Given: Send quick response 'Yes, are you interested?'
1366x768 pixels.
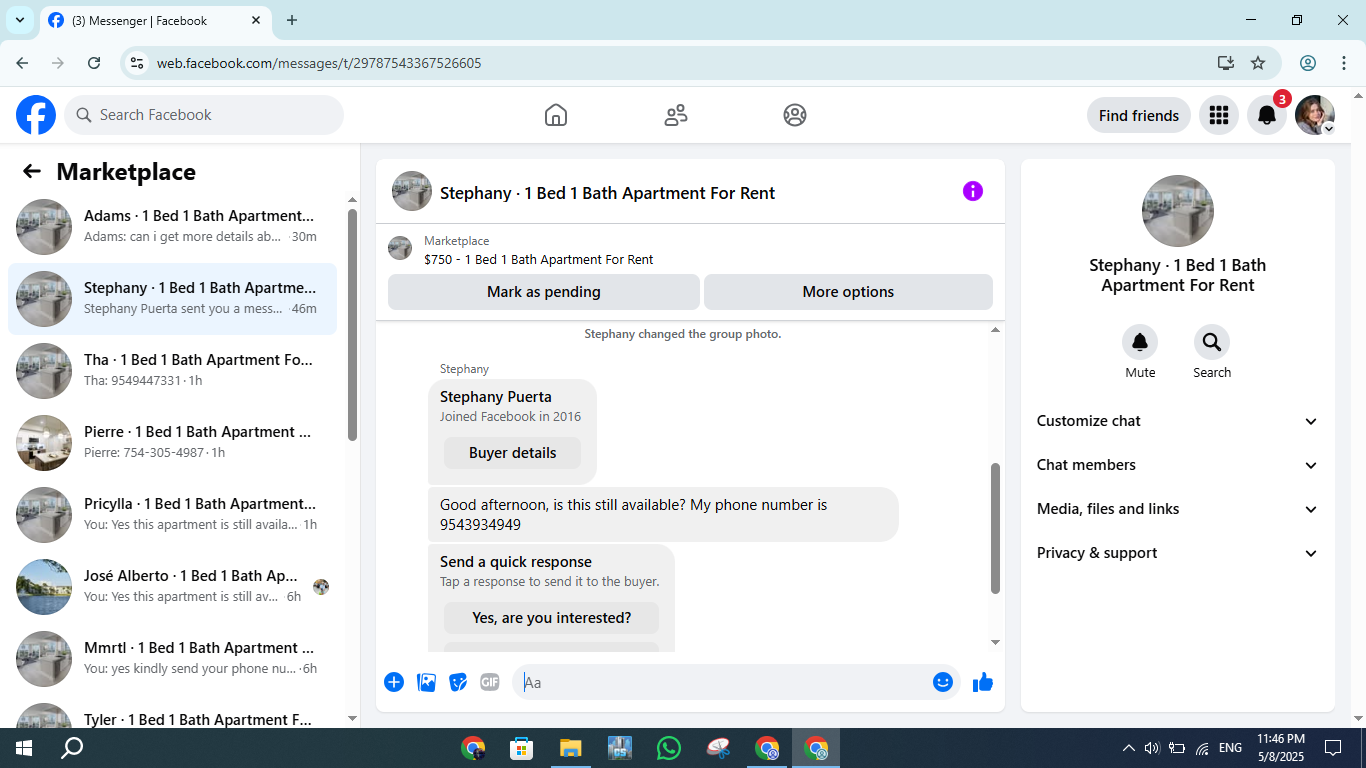Looking at the screenshot, I should [x=551, y=618].
